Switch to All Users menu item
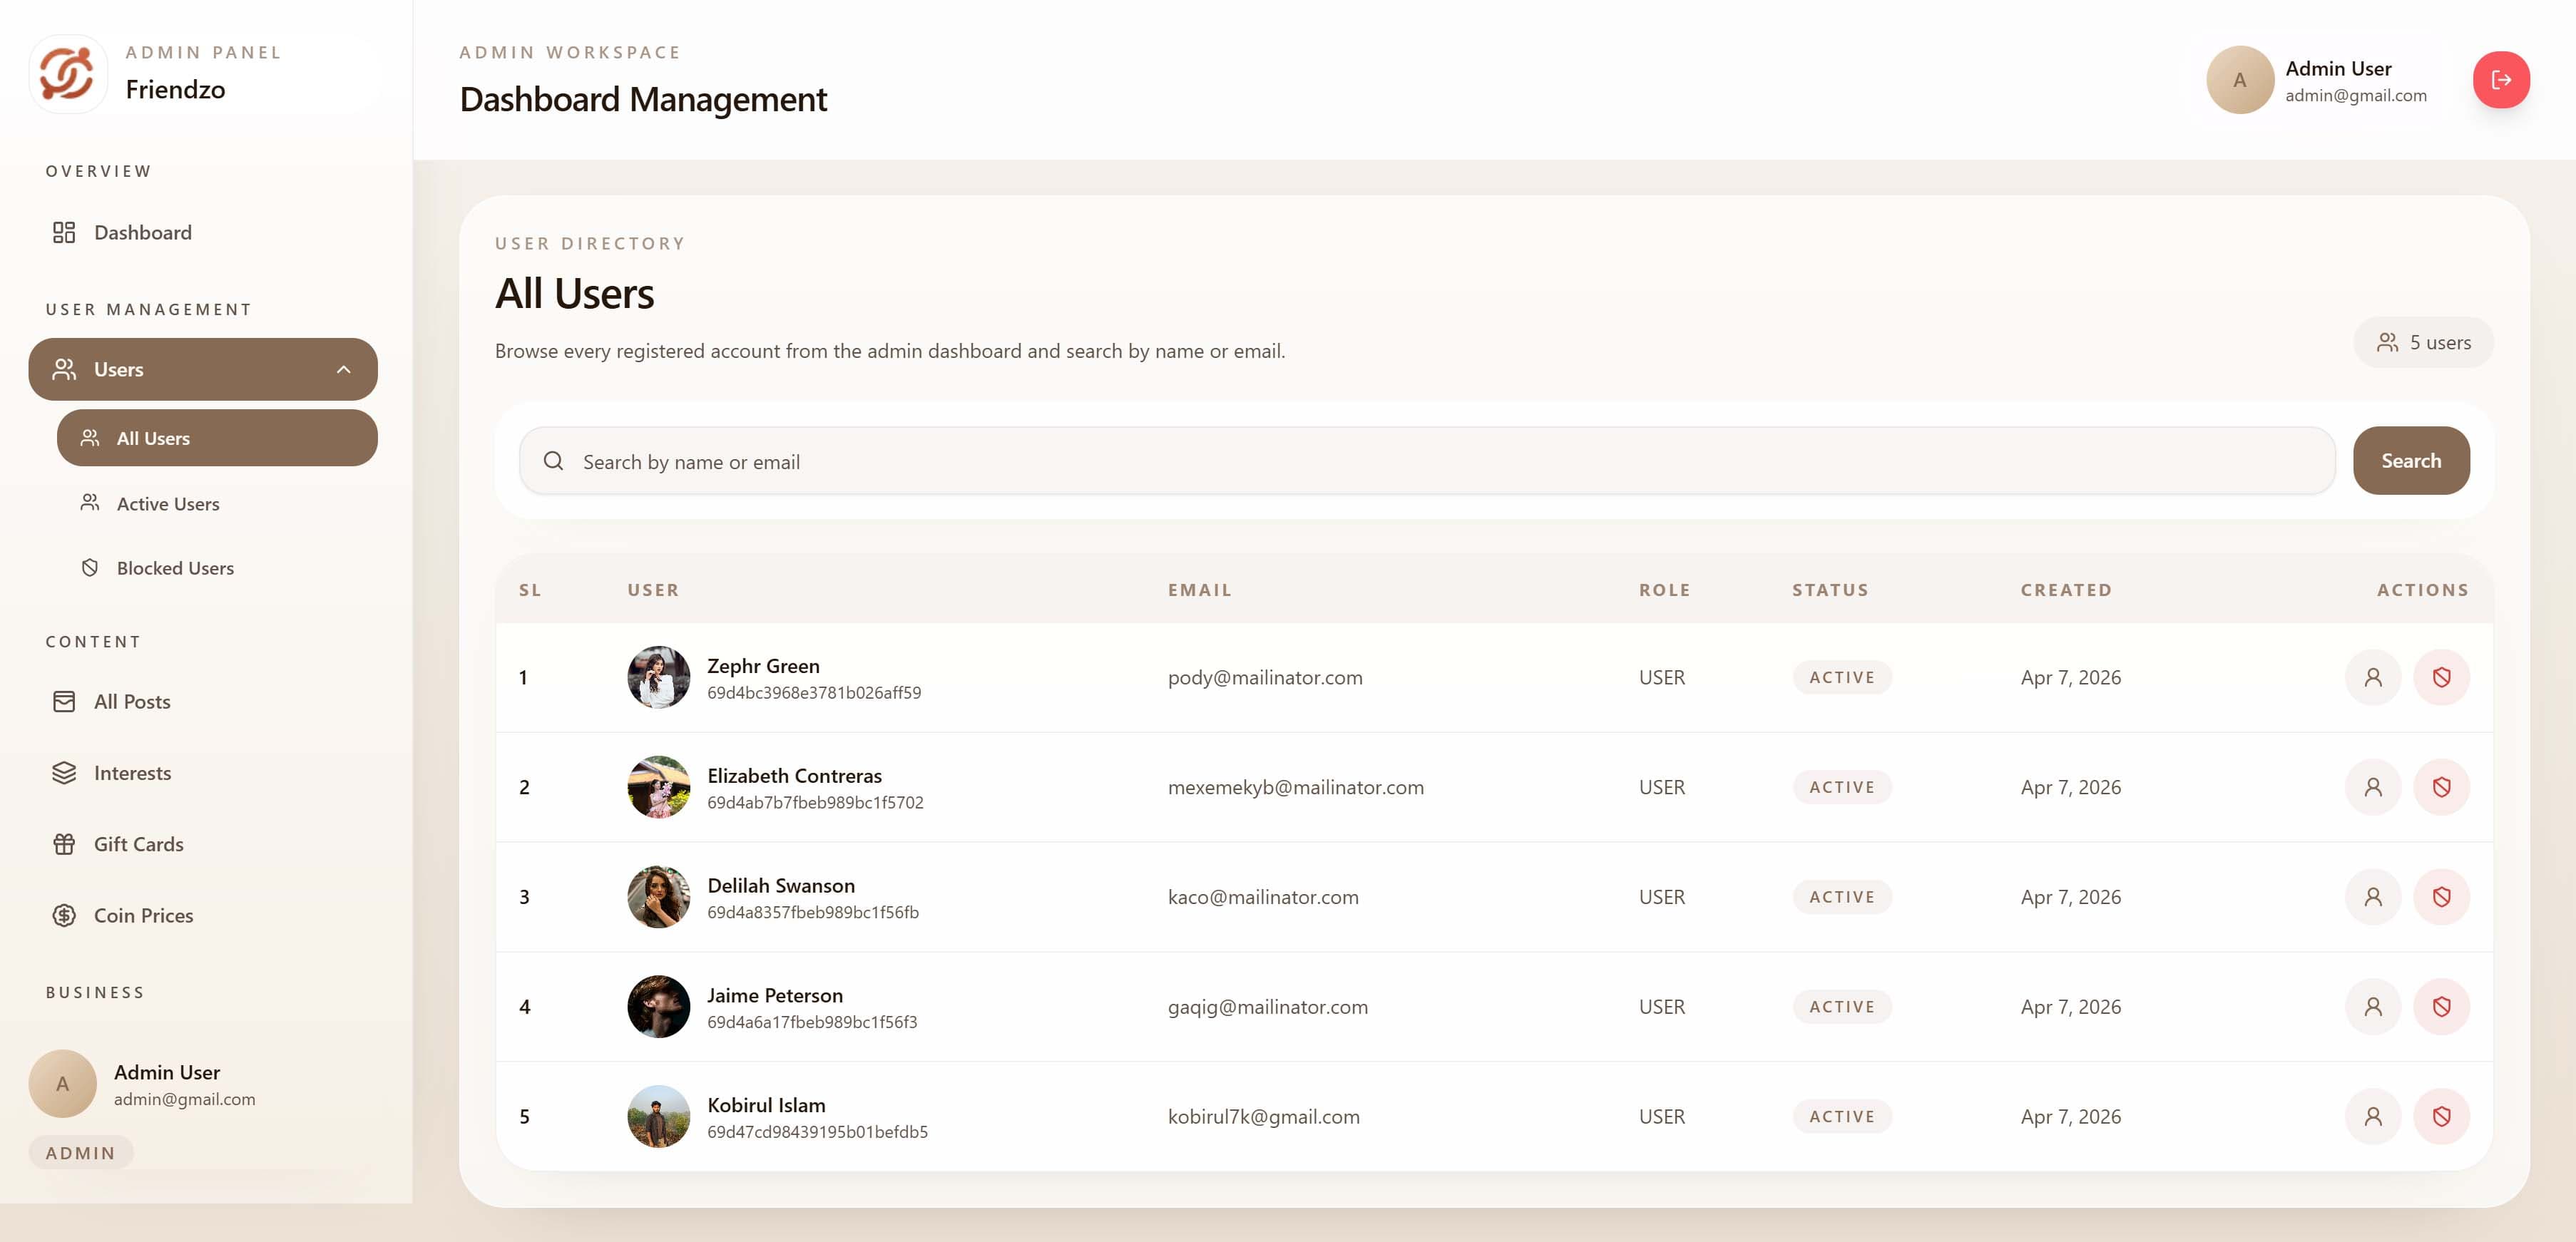The image size is (2576, 1242). [153, 438]
